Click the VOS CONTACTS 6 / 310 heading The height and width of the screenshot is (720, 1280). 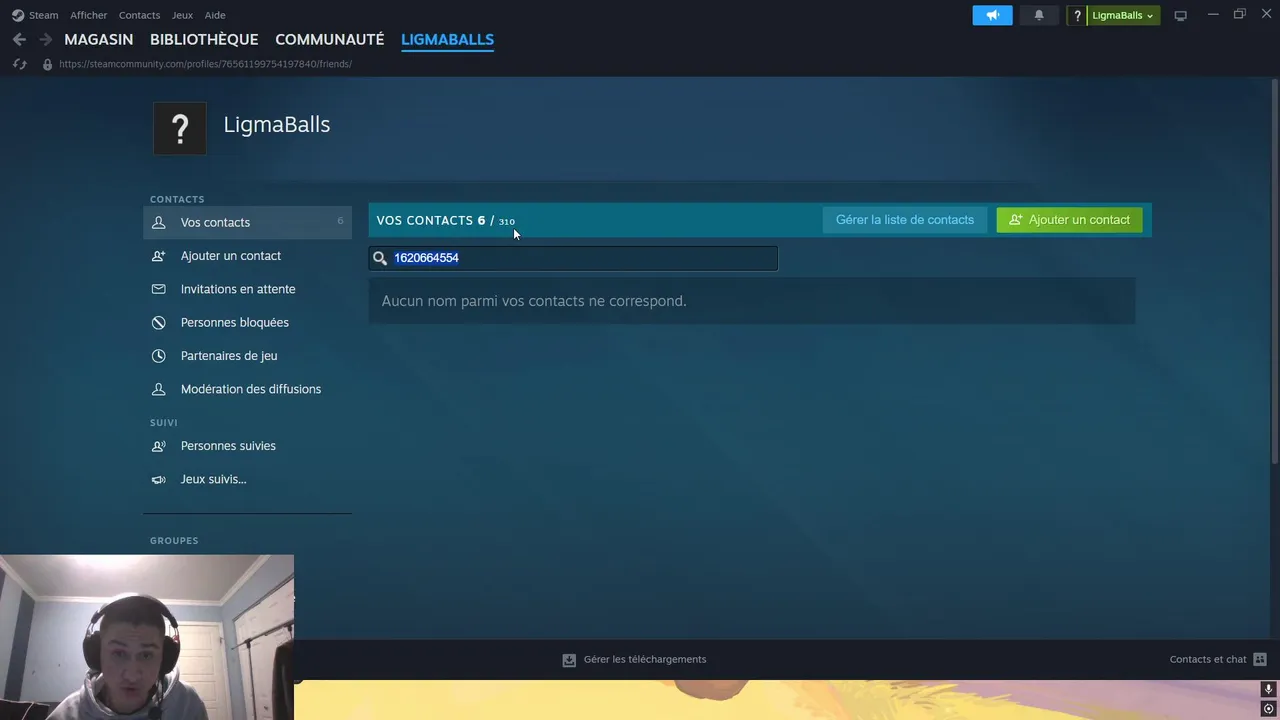pos(446,220)
